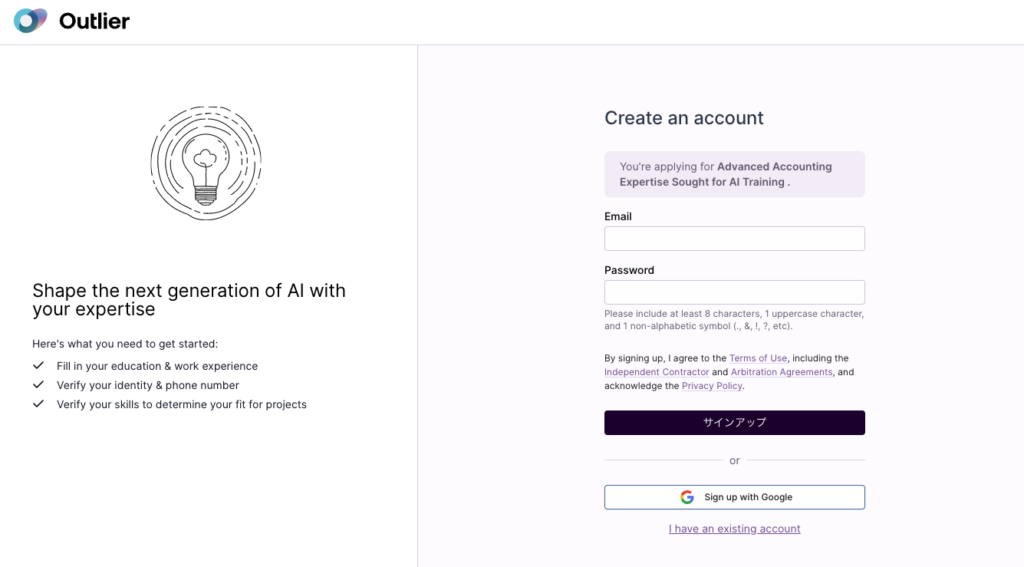1024x567 pixels.
Task: Click the Outlier wordmark text
Action: click(94, 21)
